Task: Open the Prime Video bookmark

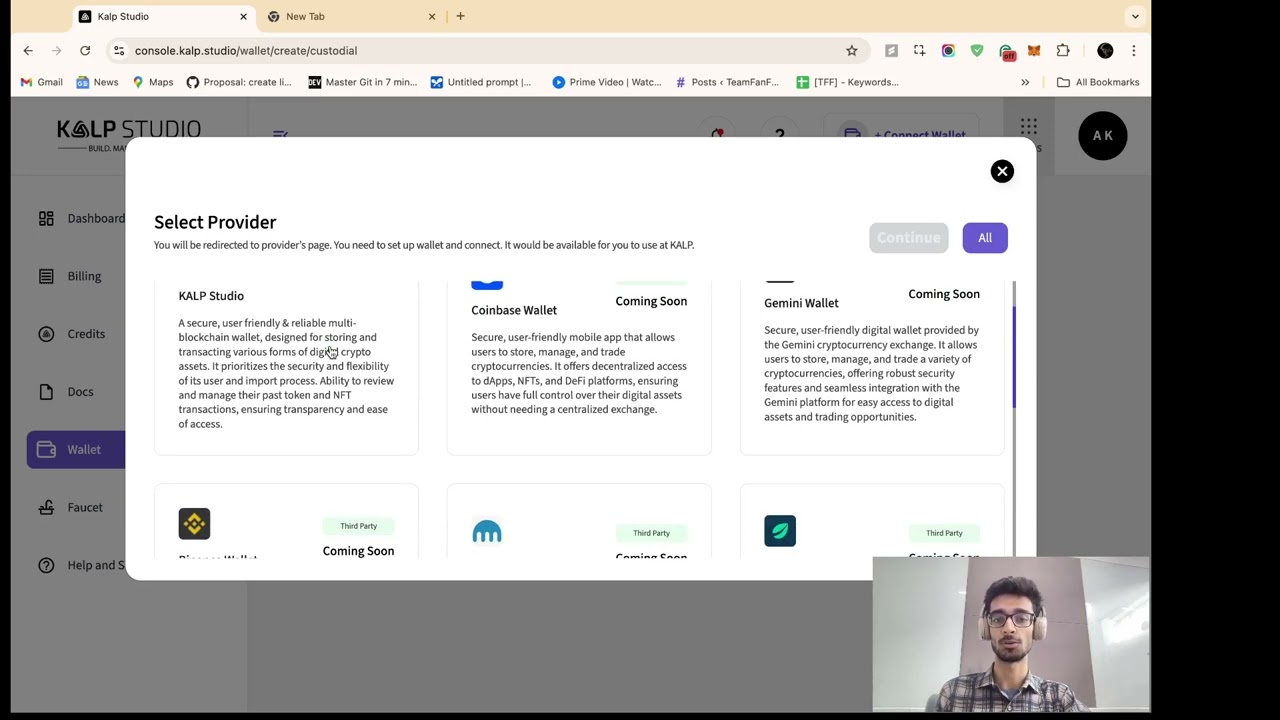Action: pyautogui.click(x=606, y=82)
